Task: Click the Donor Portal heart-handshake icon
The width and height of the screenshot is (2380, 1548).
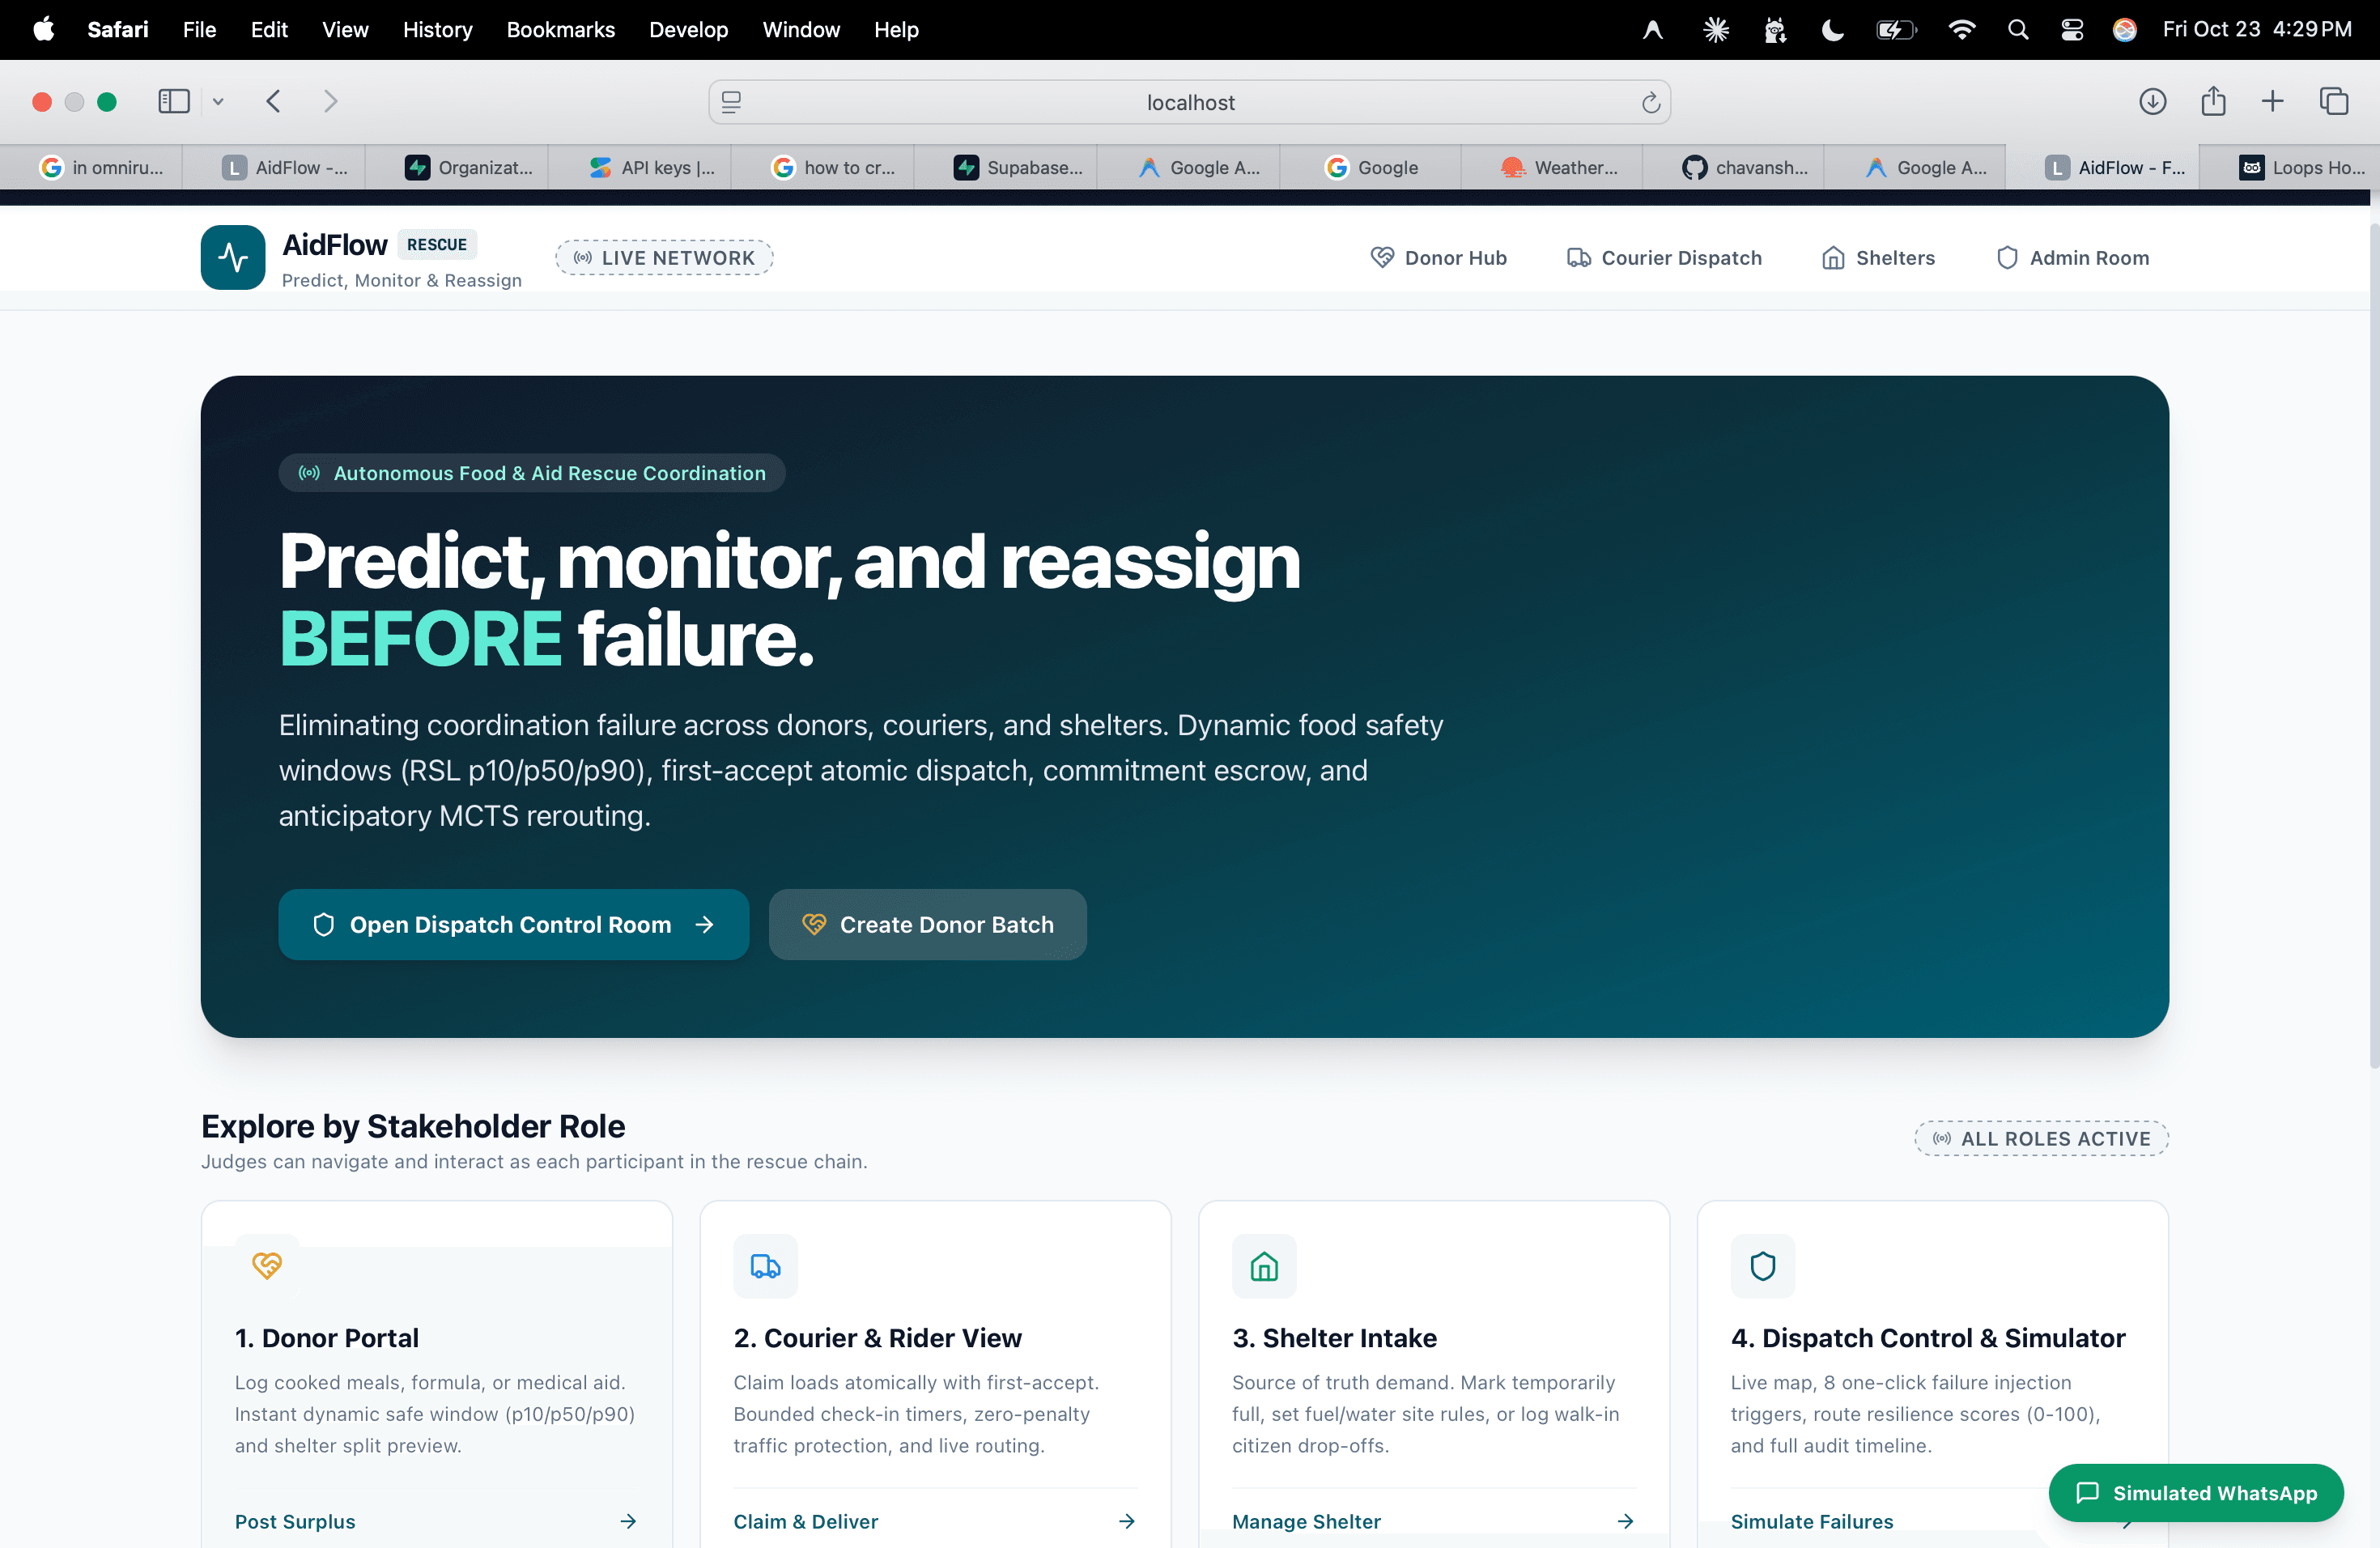Action: [x=267, y=1265]
